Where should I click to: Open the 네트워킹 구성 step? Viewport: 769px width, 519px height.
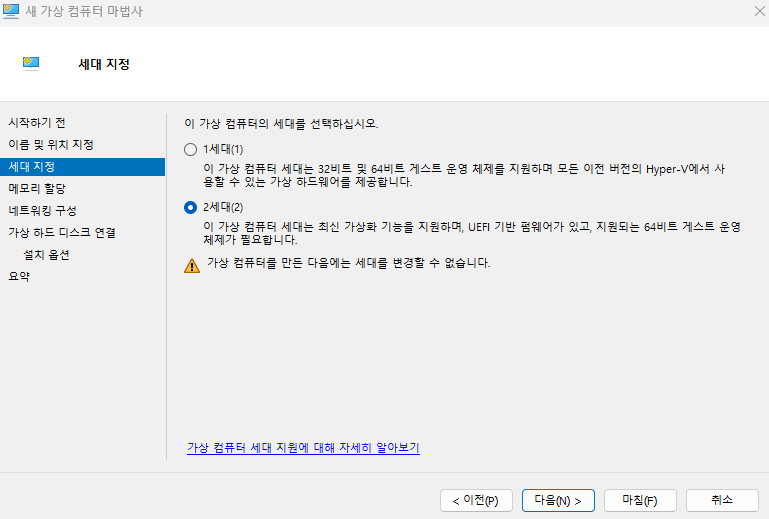pyautogui.click(x=42, y=210)
